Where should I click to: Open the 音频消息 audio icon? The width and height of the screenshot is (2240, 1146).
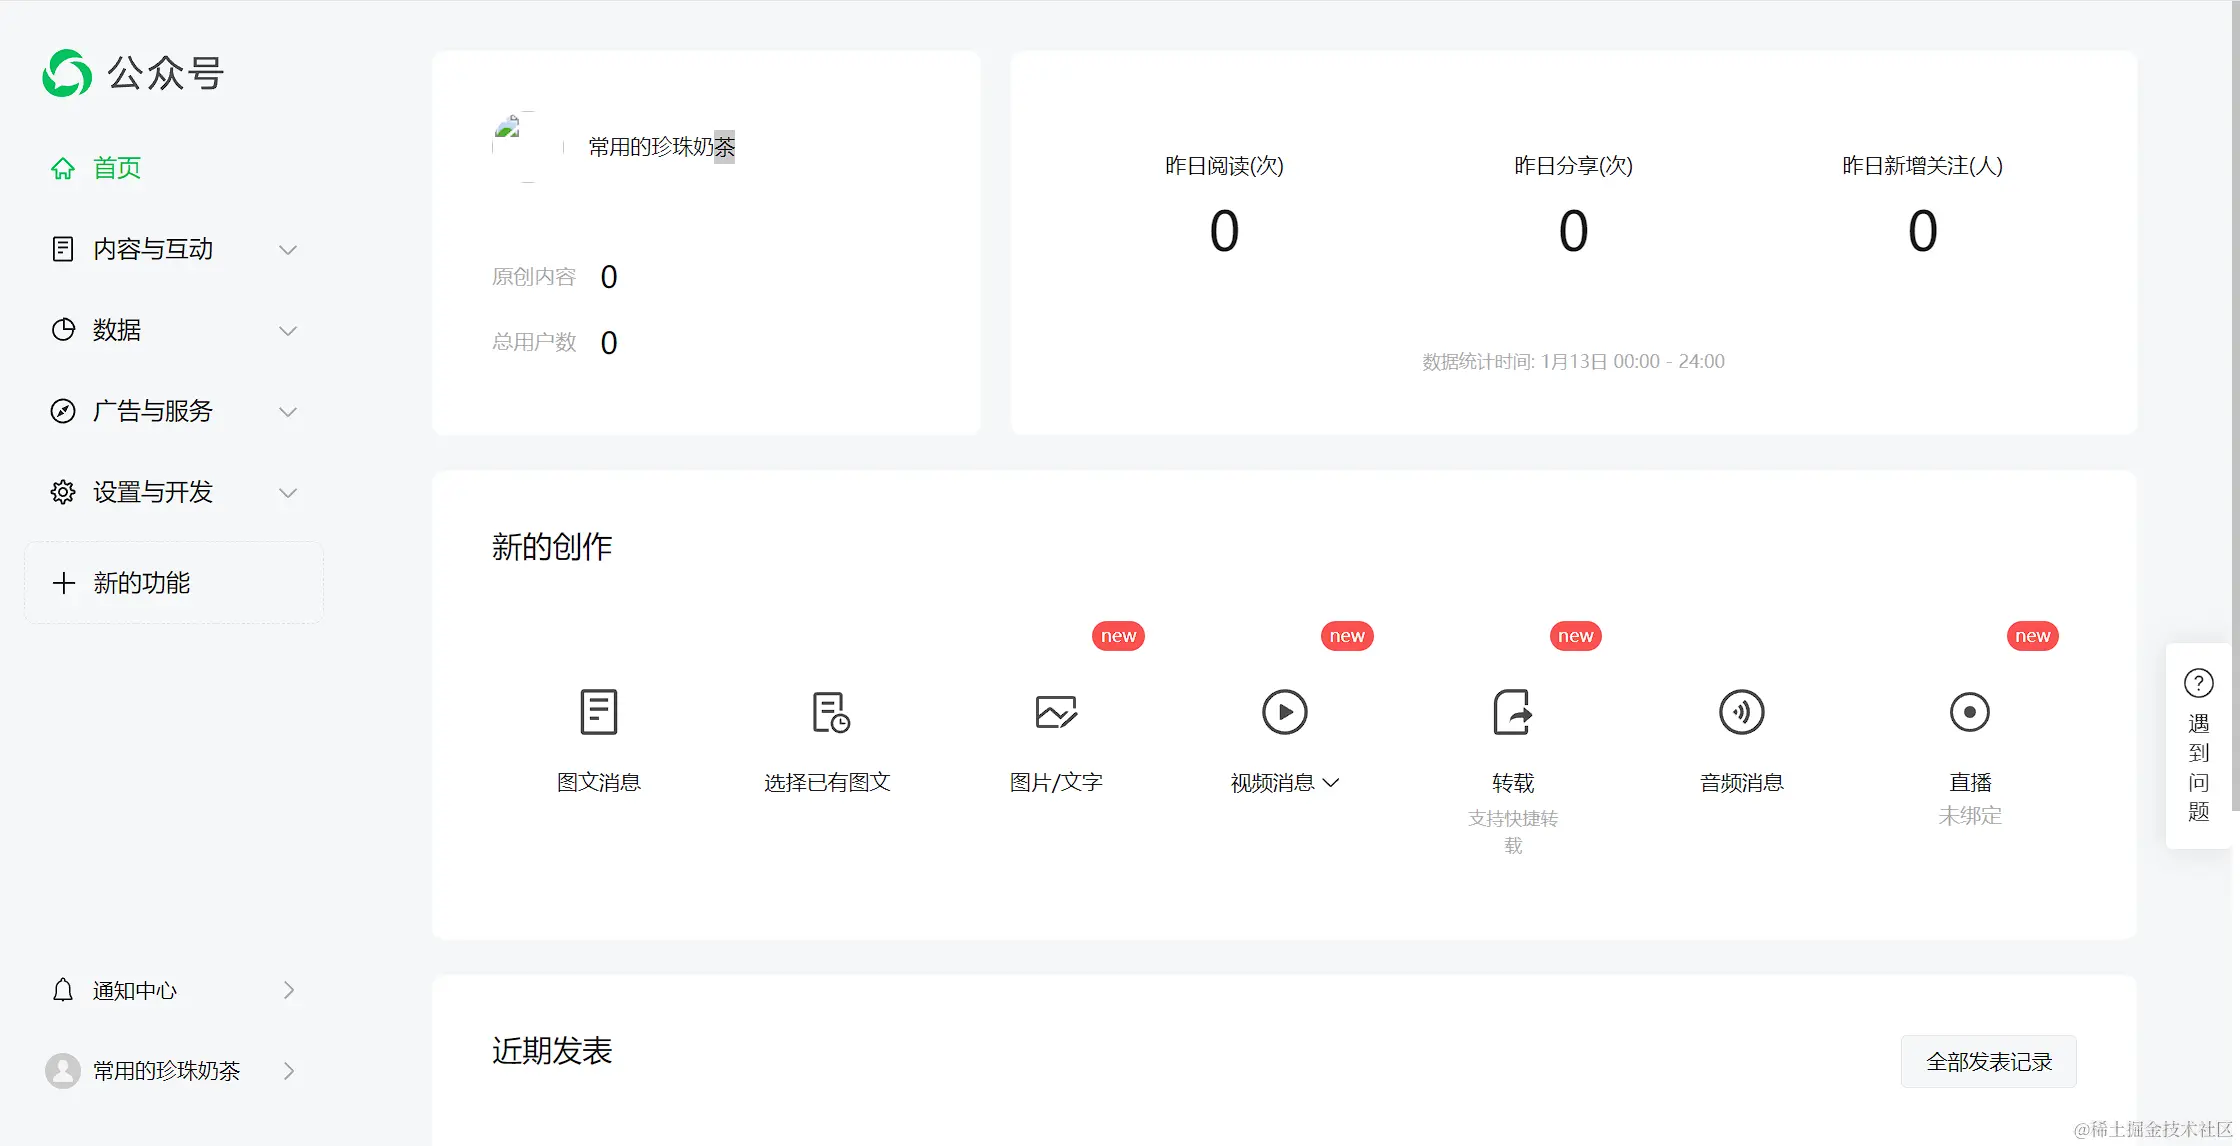coord(1741,712)
